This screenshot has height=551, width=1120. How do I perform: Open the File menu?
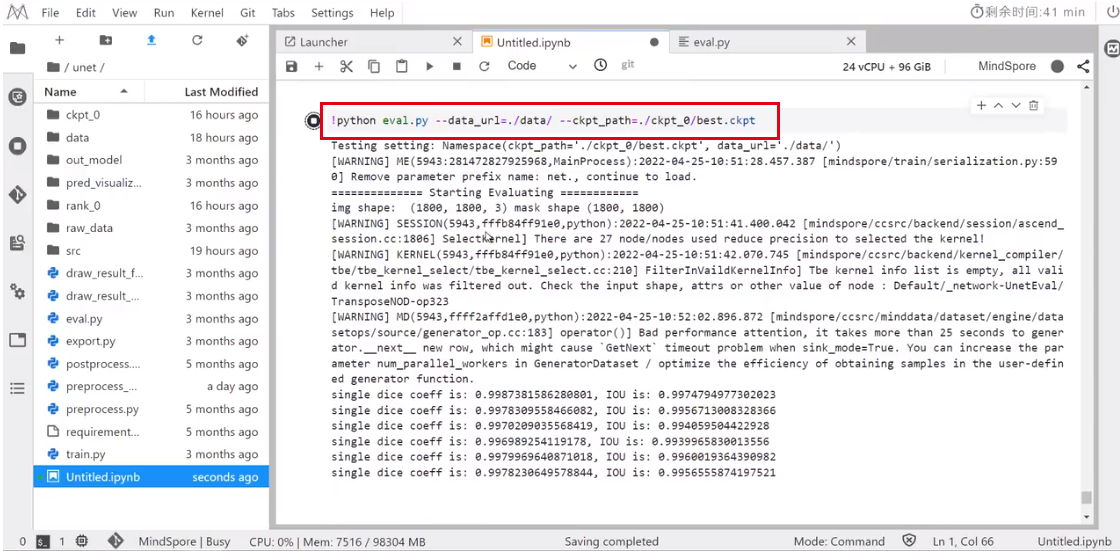tap(51, 13)
